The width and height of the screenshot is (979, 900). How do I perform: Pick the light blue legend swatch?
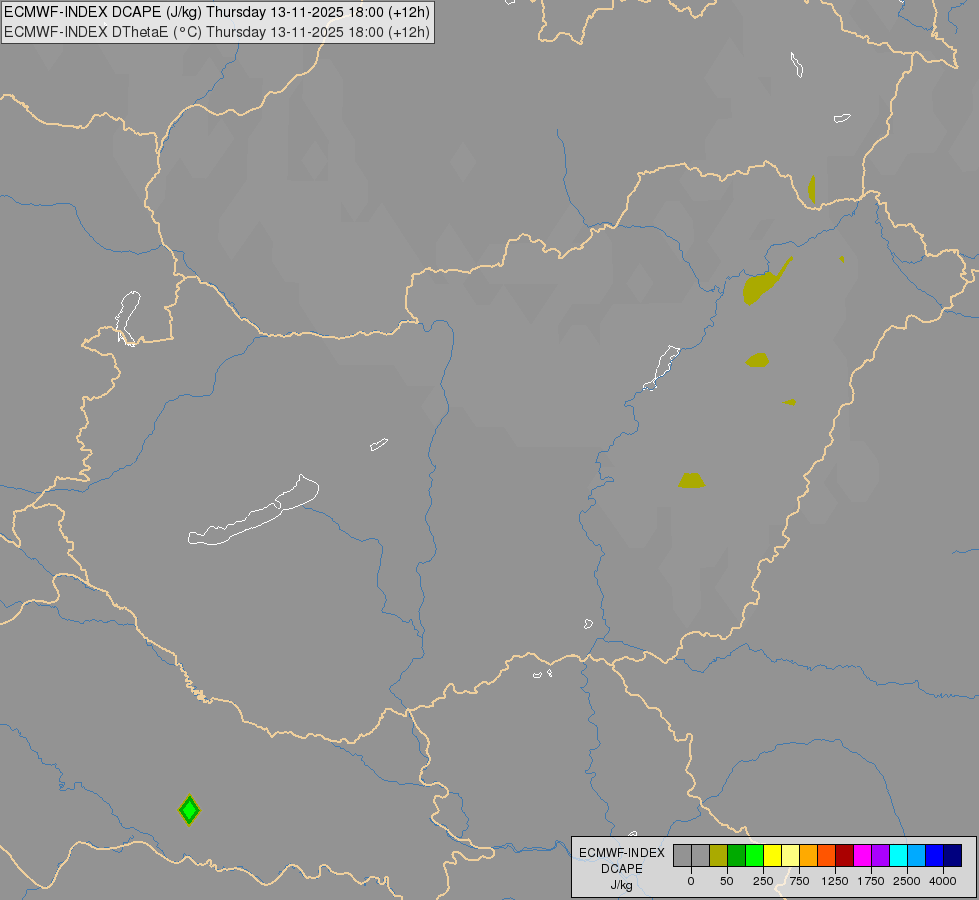pyautogui.click(x=917, y=855)
